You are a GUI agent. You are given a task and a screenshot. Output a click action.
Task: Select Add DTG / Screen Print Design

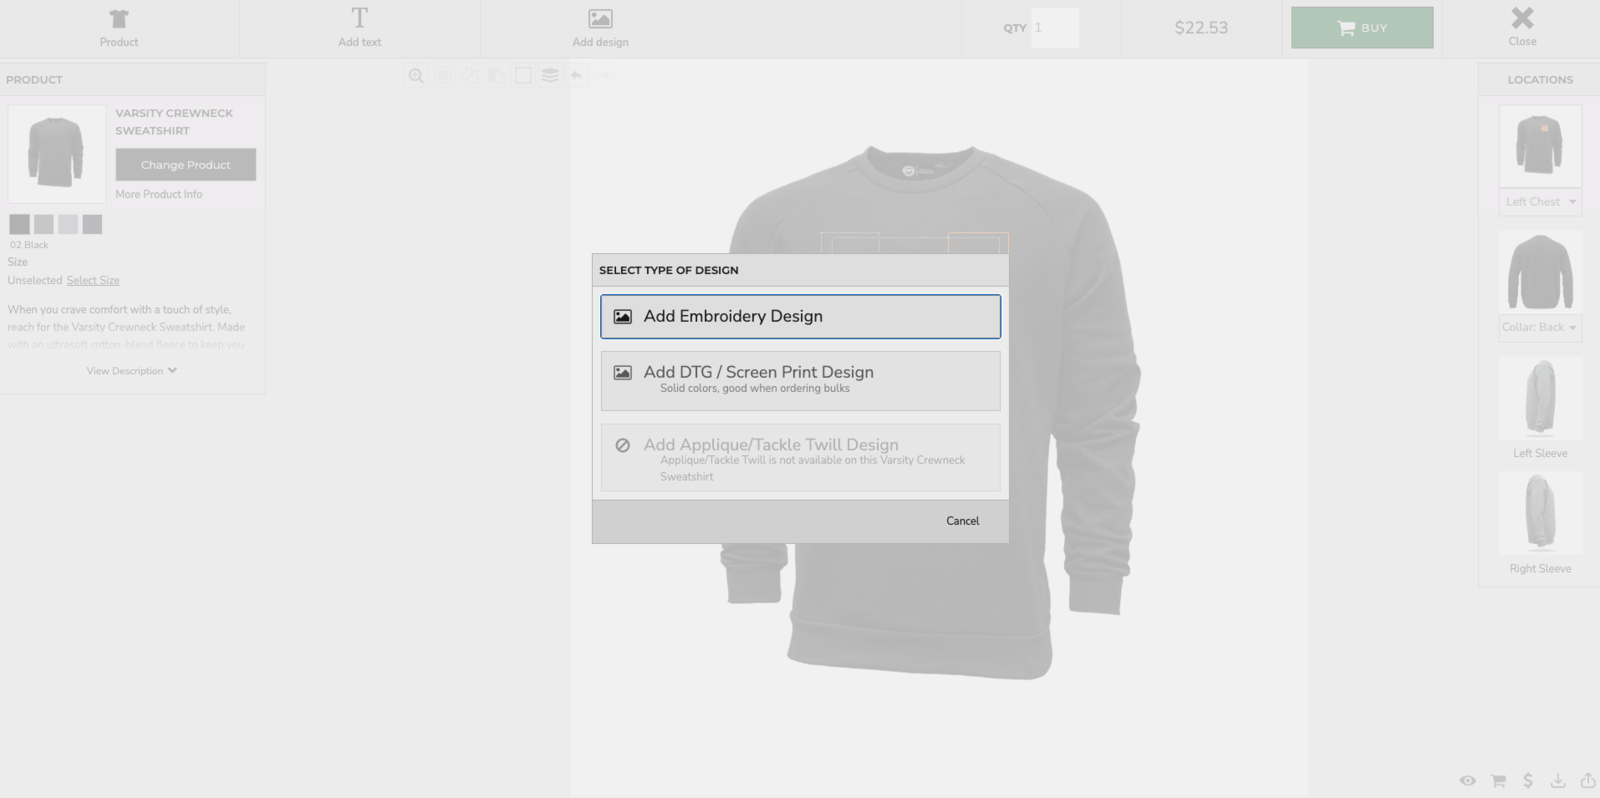point(800,380)
